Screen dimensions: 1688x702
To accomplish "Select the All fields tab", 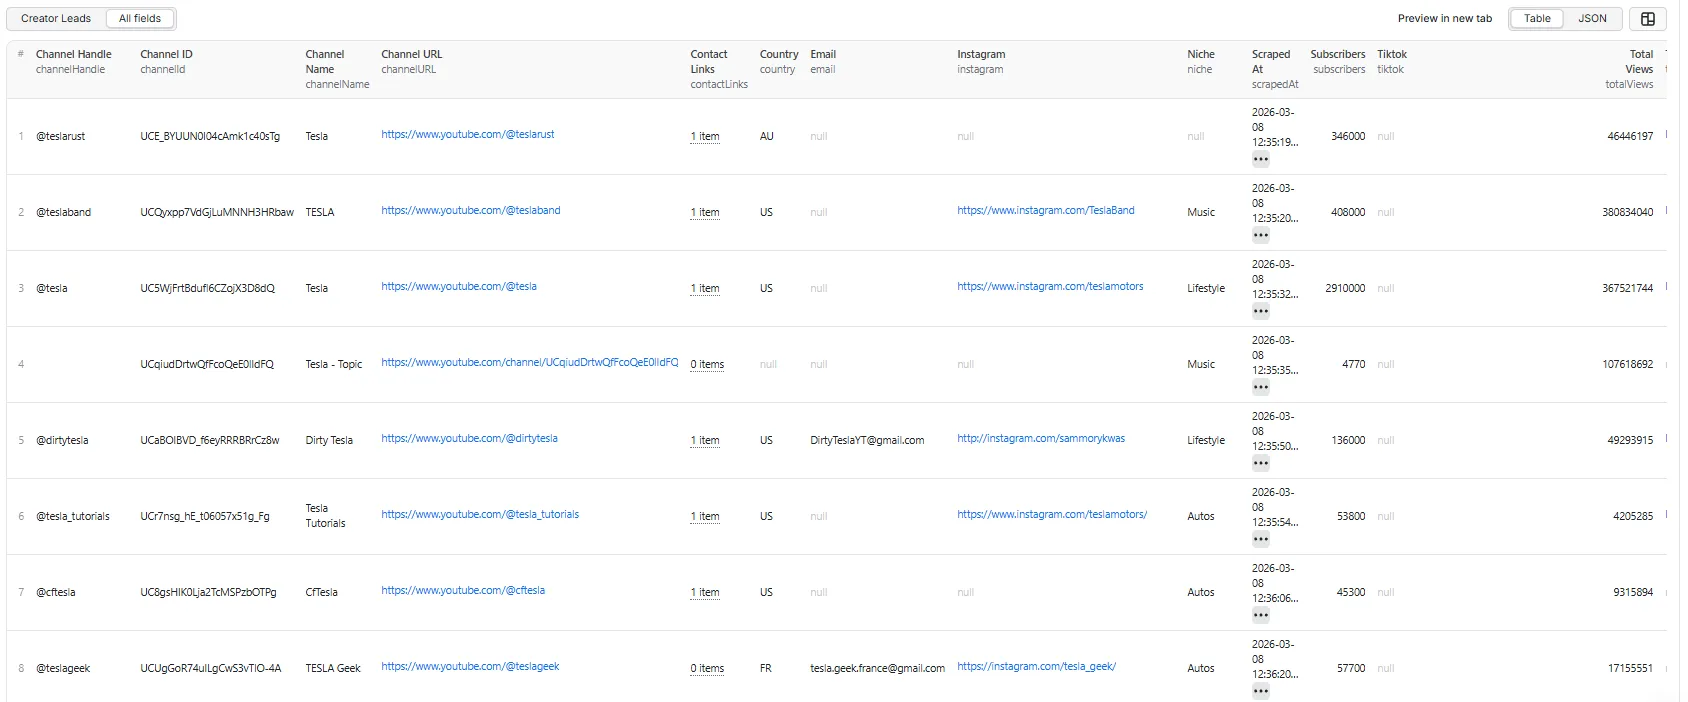I will coord(140,18).
